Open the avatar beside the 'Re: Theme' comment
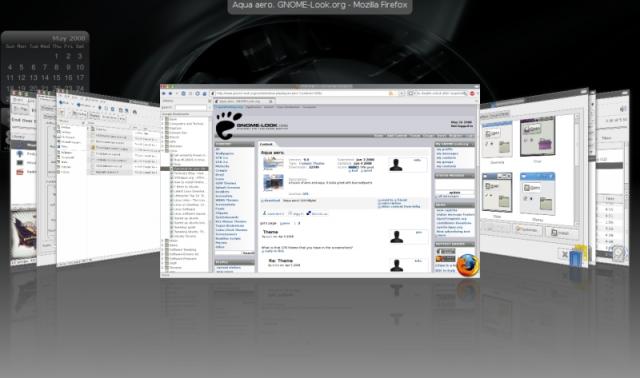 click(396, 265)
